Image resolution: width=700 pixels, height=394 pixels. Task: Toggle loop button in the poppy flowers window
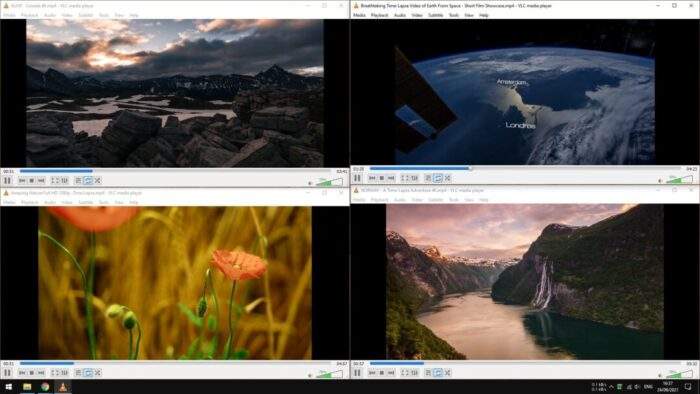(x=88, y=373)
